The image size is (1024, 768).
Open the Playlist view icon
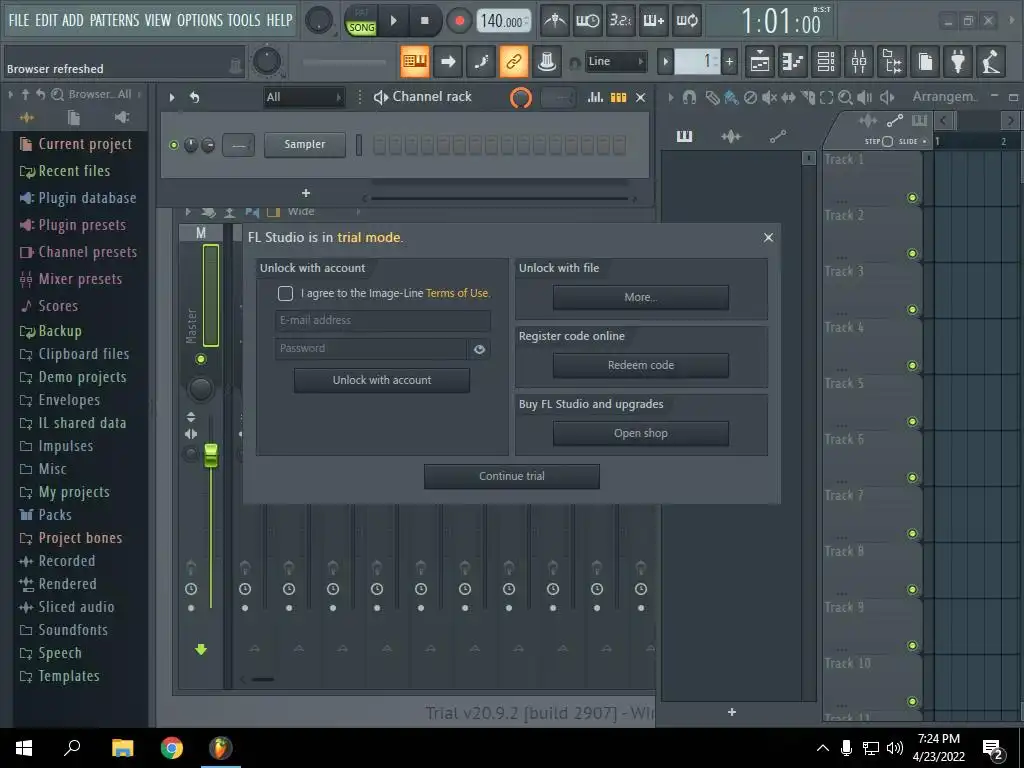coord(760,62)
